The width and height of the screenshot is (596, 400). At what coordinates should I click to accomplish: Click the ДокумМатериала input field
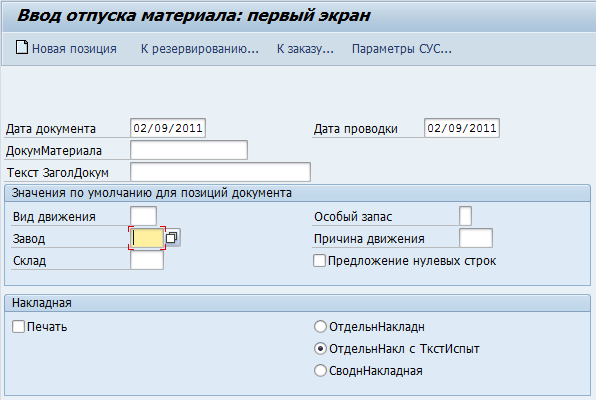[x=189, y=150]
